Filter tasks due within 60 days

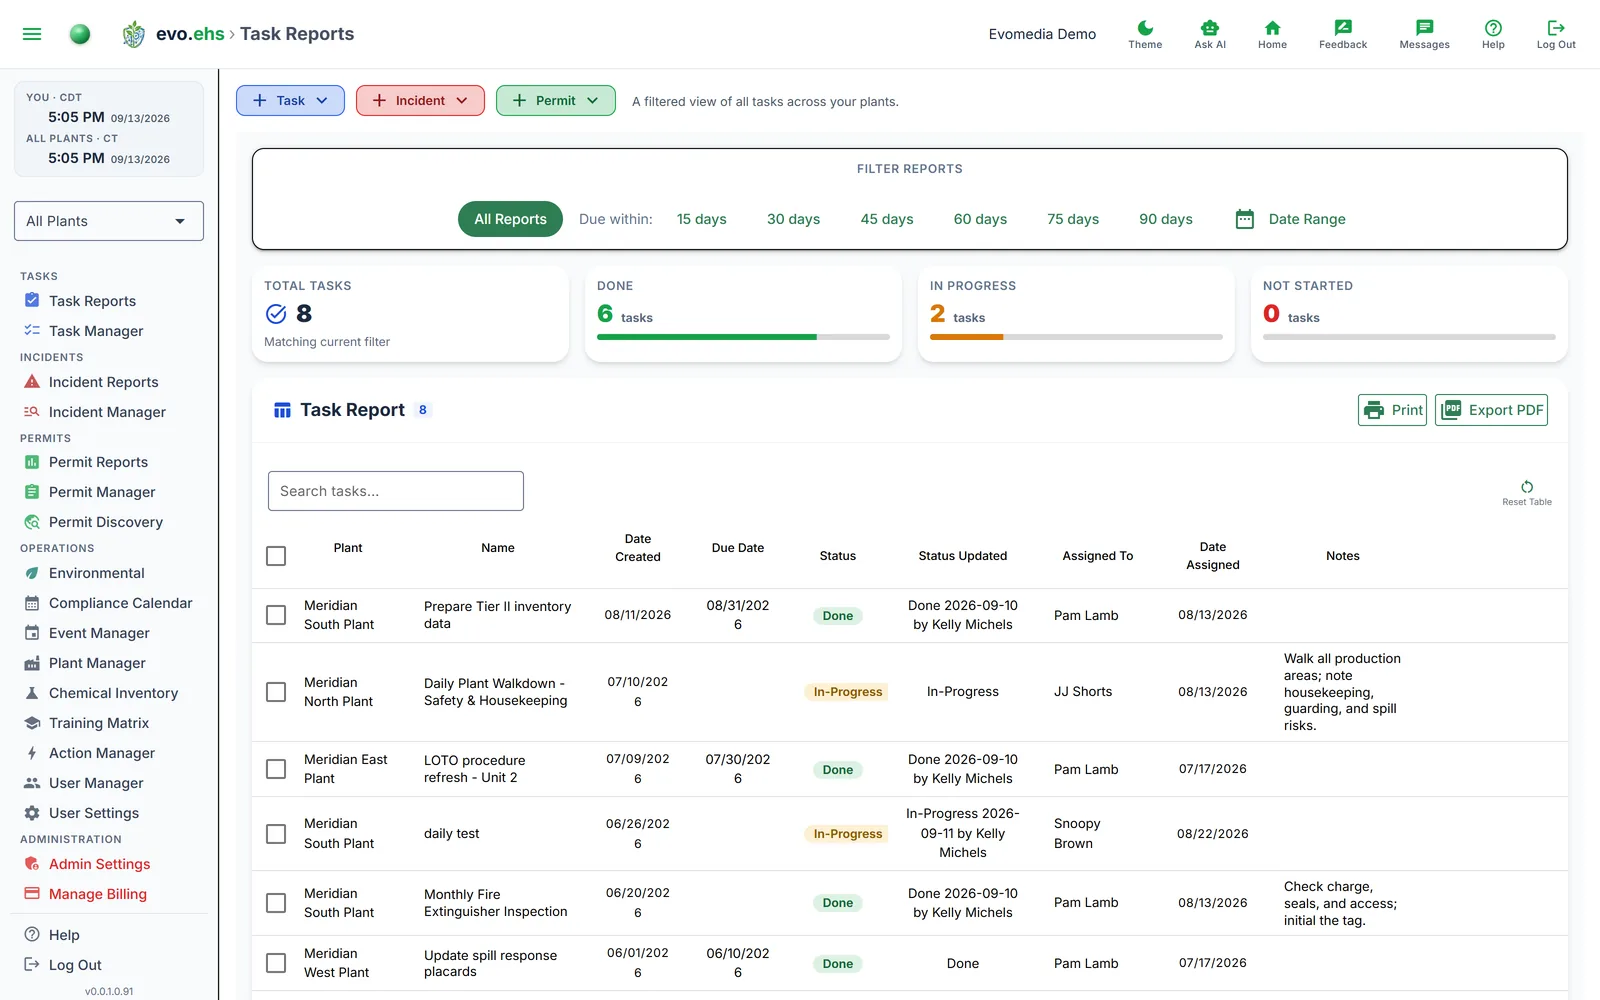[980, 219]
